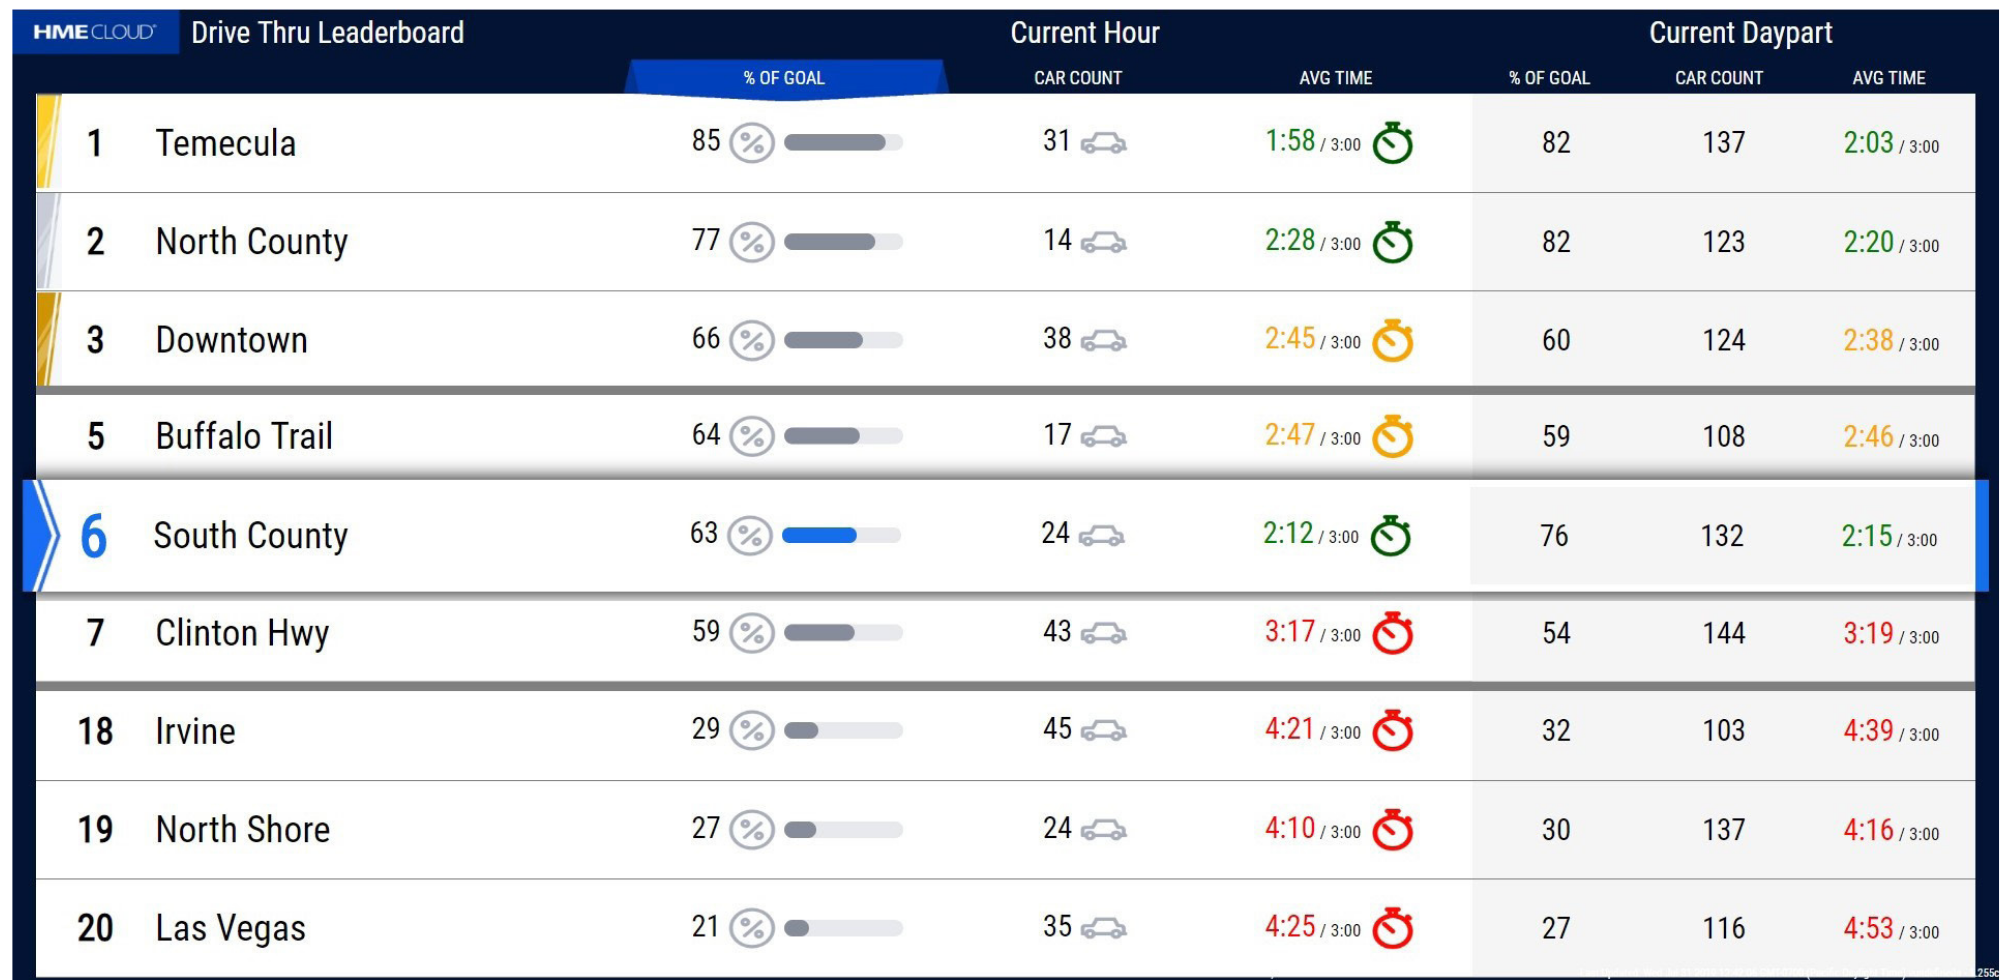The image size is (2000, 980).
Task: Click the HME Cloud logo
Action: pos(95,32)
